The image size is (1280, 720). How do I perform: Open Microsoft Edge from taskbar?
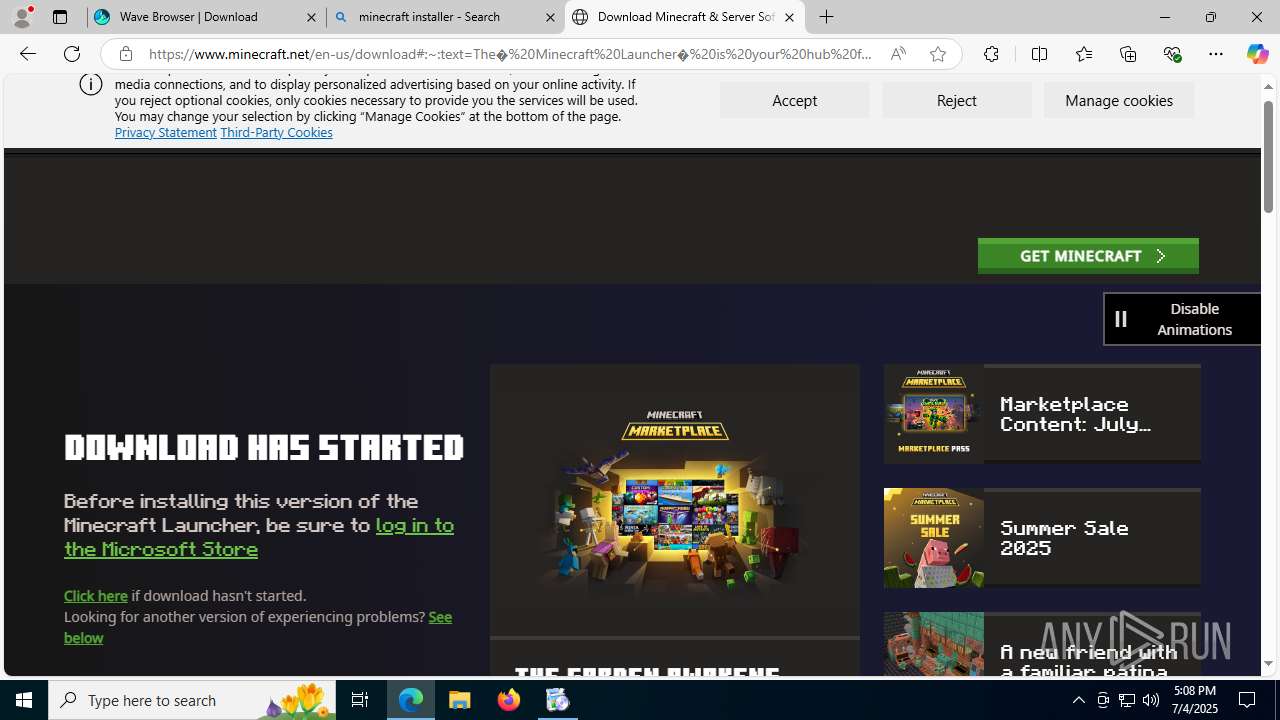click(x=411, y=700)
